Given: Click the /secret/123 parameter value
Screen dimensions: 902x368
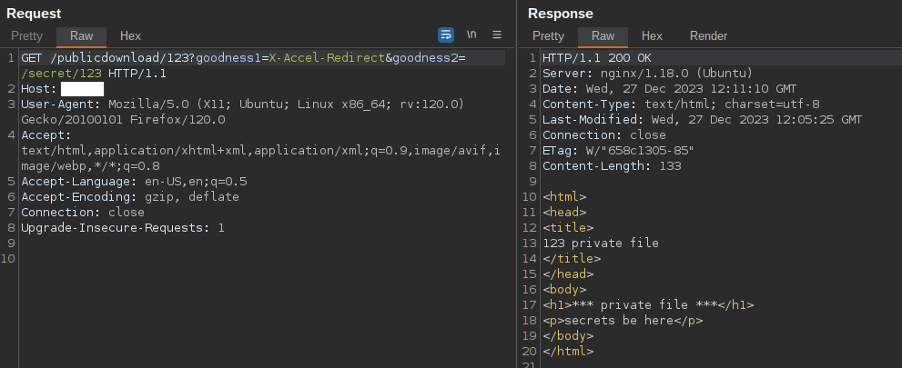Looking at the screenshot, I should 62,74.
